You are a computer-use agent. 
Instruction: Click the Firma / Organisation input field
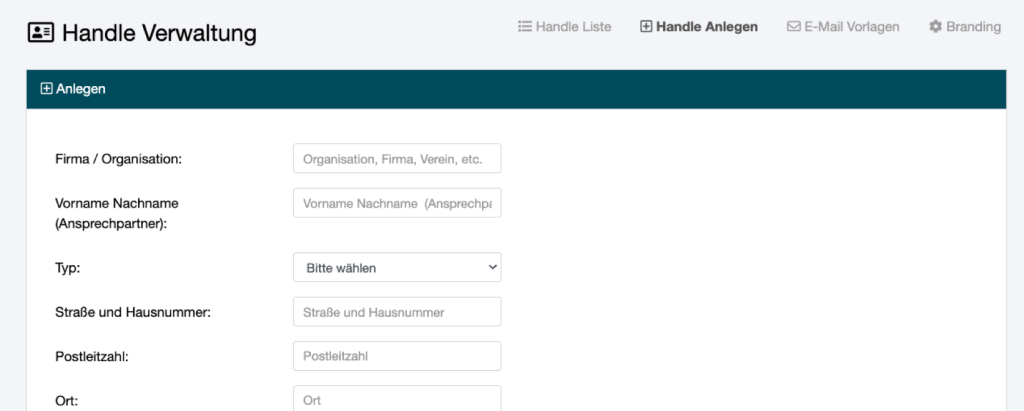click(x=397, y=158)
